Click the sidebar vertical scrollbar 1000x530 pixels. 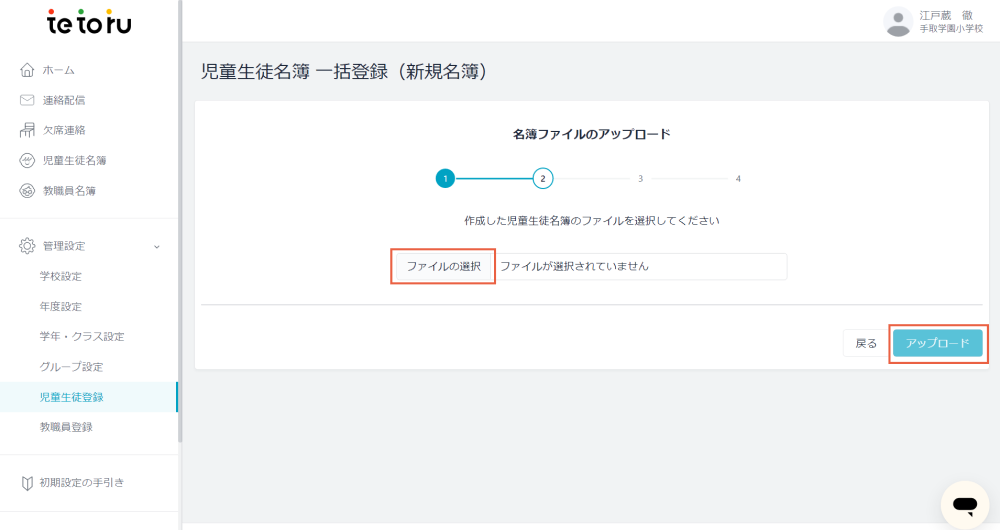pos(180,220)
